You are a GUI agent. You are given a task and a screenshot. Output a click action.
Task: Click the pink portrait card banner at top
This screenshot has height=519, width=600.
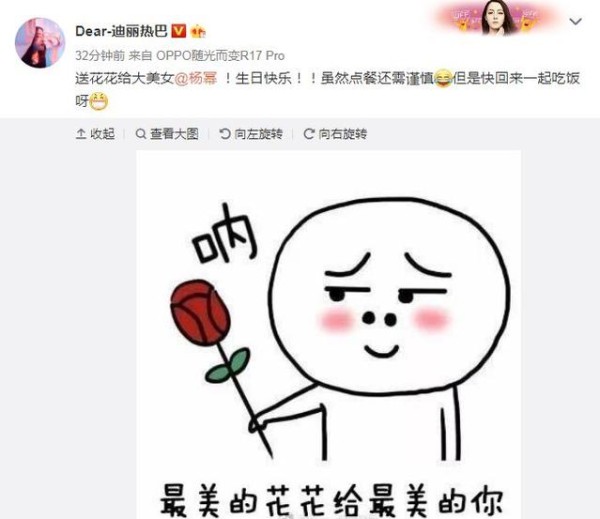coord(498,17)
